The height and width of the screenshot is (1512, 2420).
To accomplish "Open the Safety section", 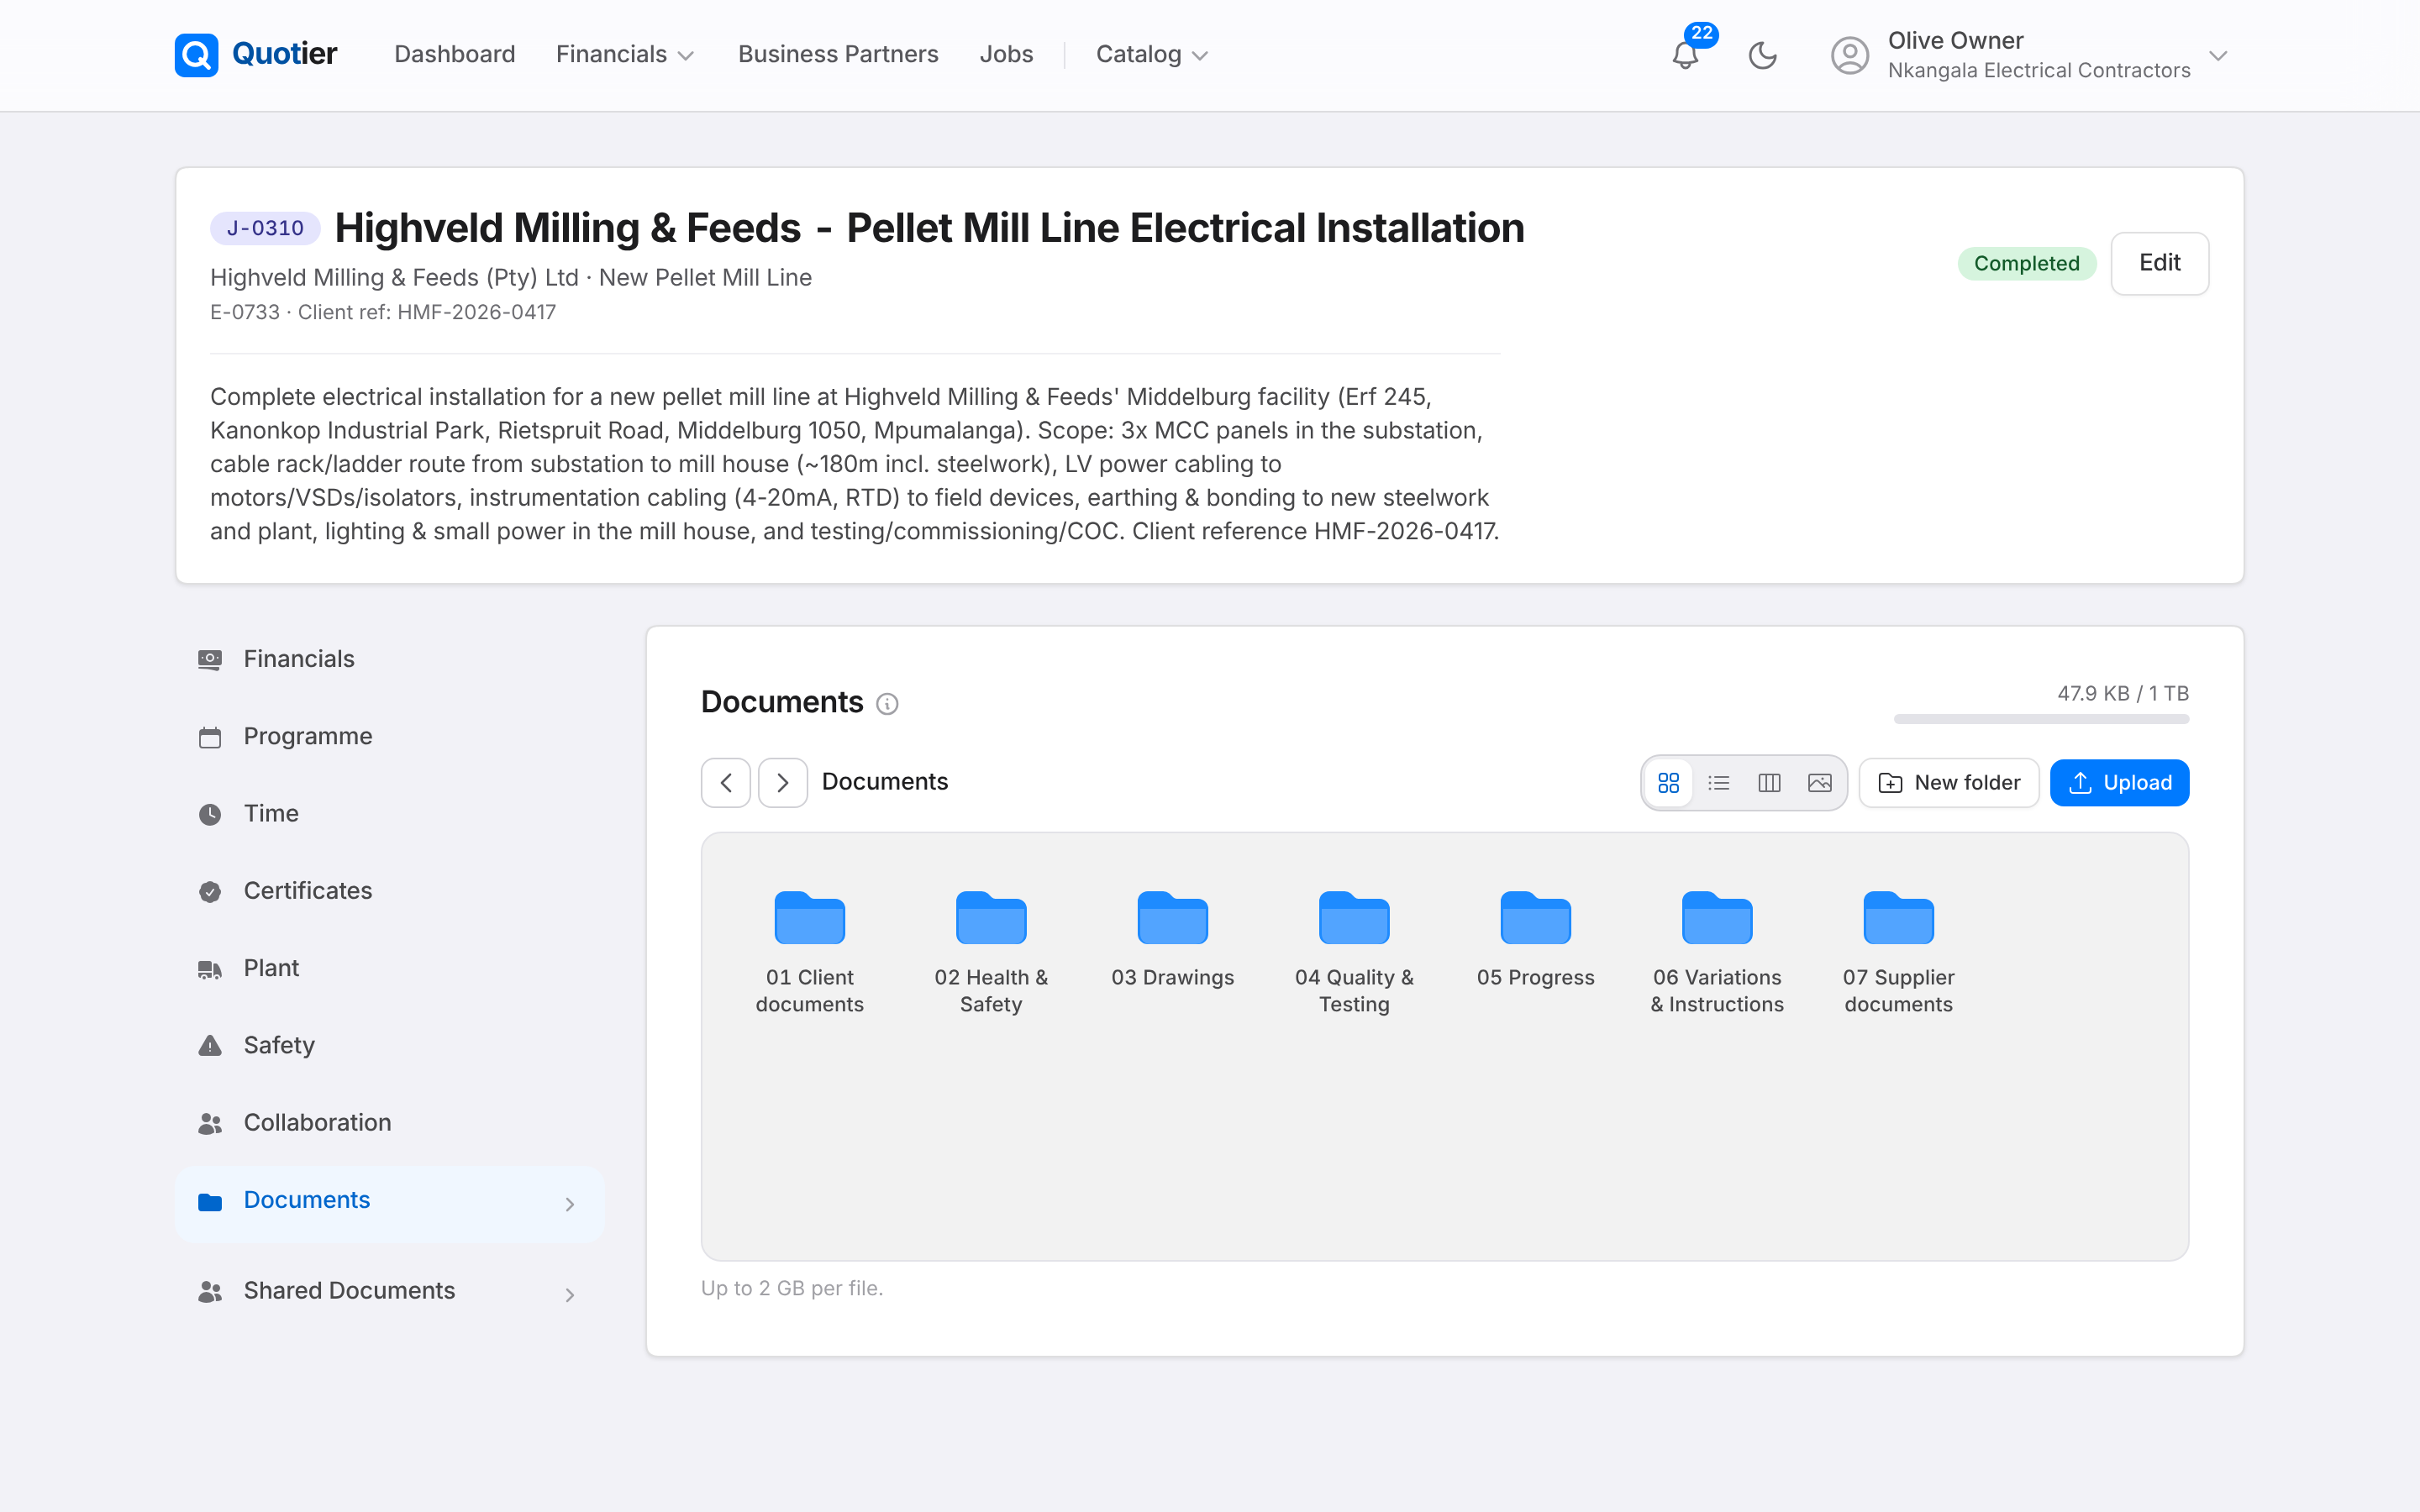I will [x=390, y=1046].
